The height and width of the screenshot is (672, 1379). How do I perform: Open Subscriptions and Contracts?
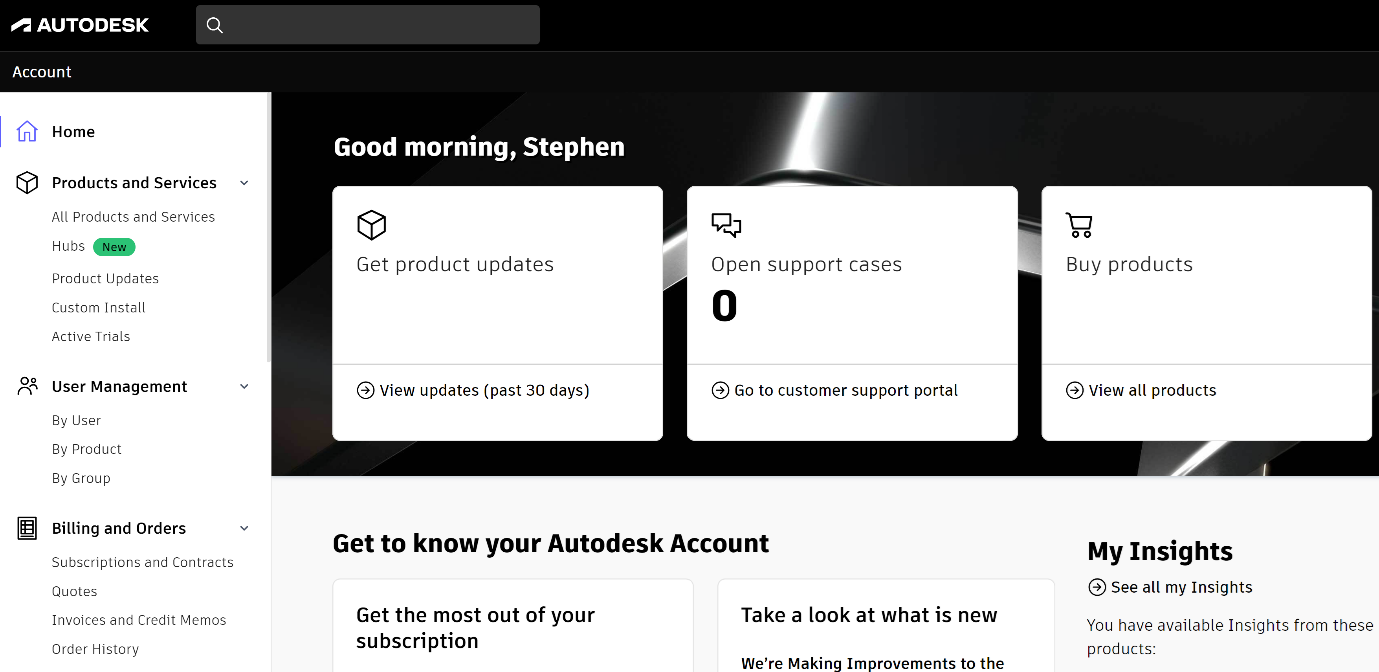pyautogui.click(x=143, y=562)
